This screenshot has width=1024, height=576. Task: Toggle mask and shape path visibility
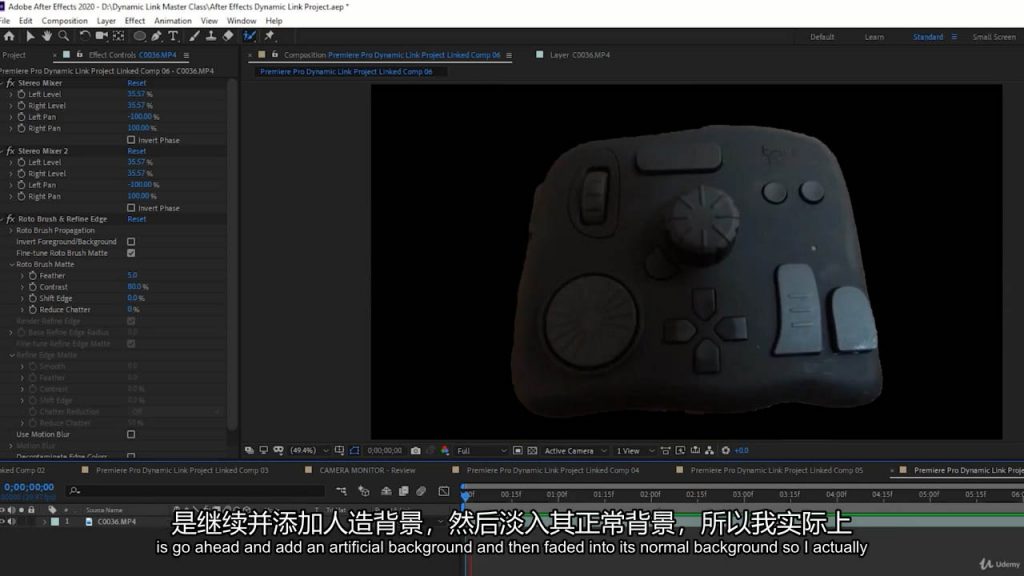click(355, 451)
